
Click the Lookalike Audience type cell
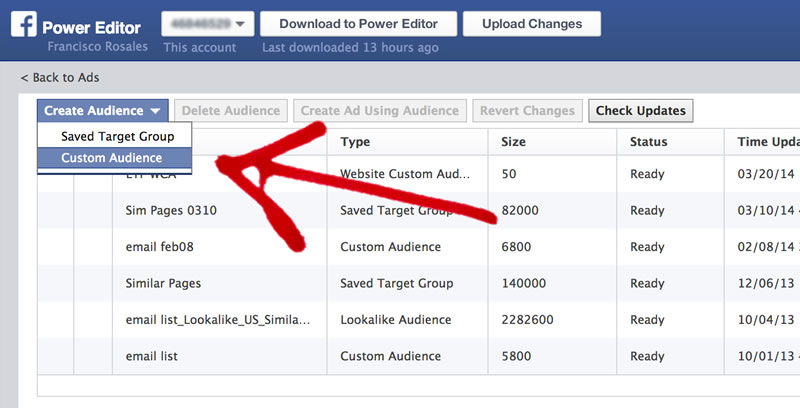coord(396,320)
